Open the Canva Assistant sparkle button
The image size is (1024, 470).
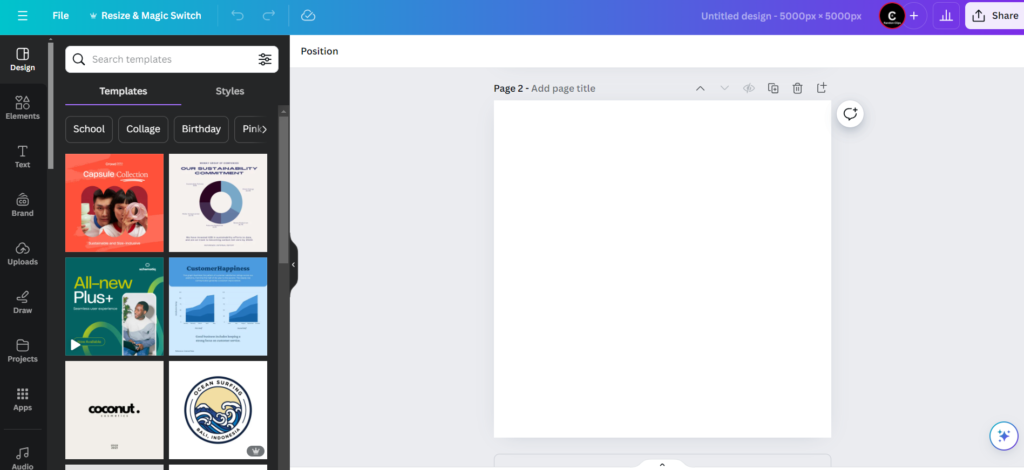coord(1002,436)
